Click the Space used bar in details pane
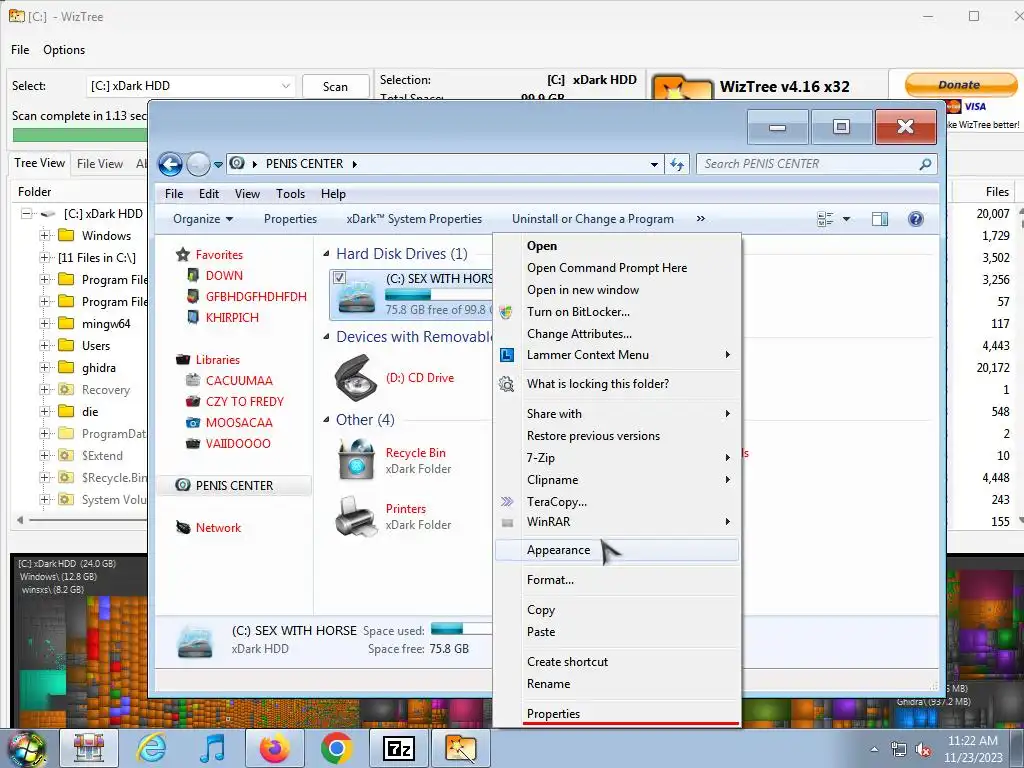Viewport: 1024px width, 768px height. coord(461,629)
